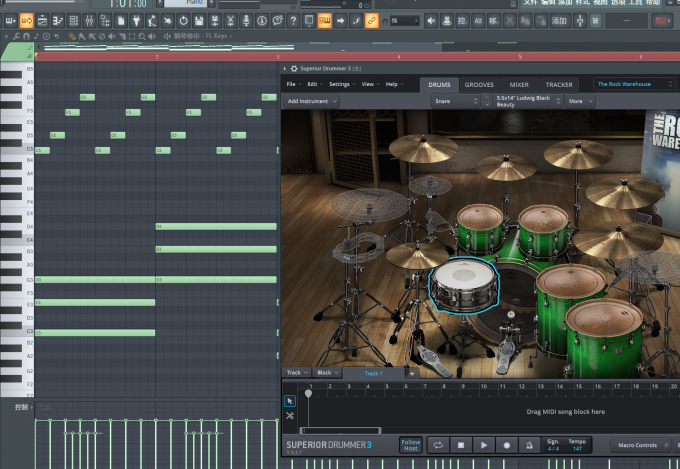The width and height of the screenshot is (680, 469).
Task: Switch to the TRACKER tab
Action: 559,85
